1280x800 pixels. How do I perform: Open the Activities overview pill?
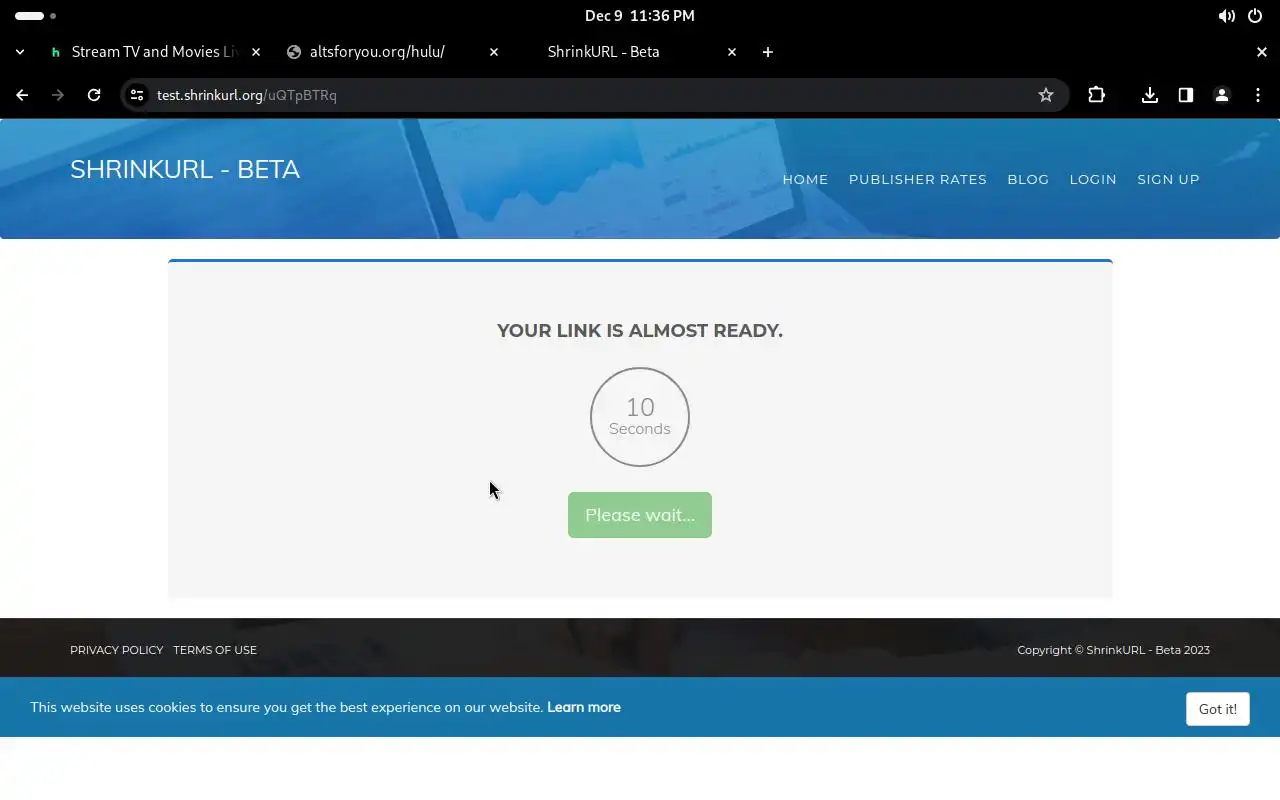(x=35, y=16)
